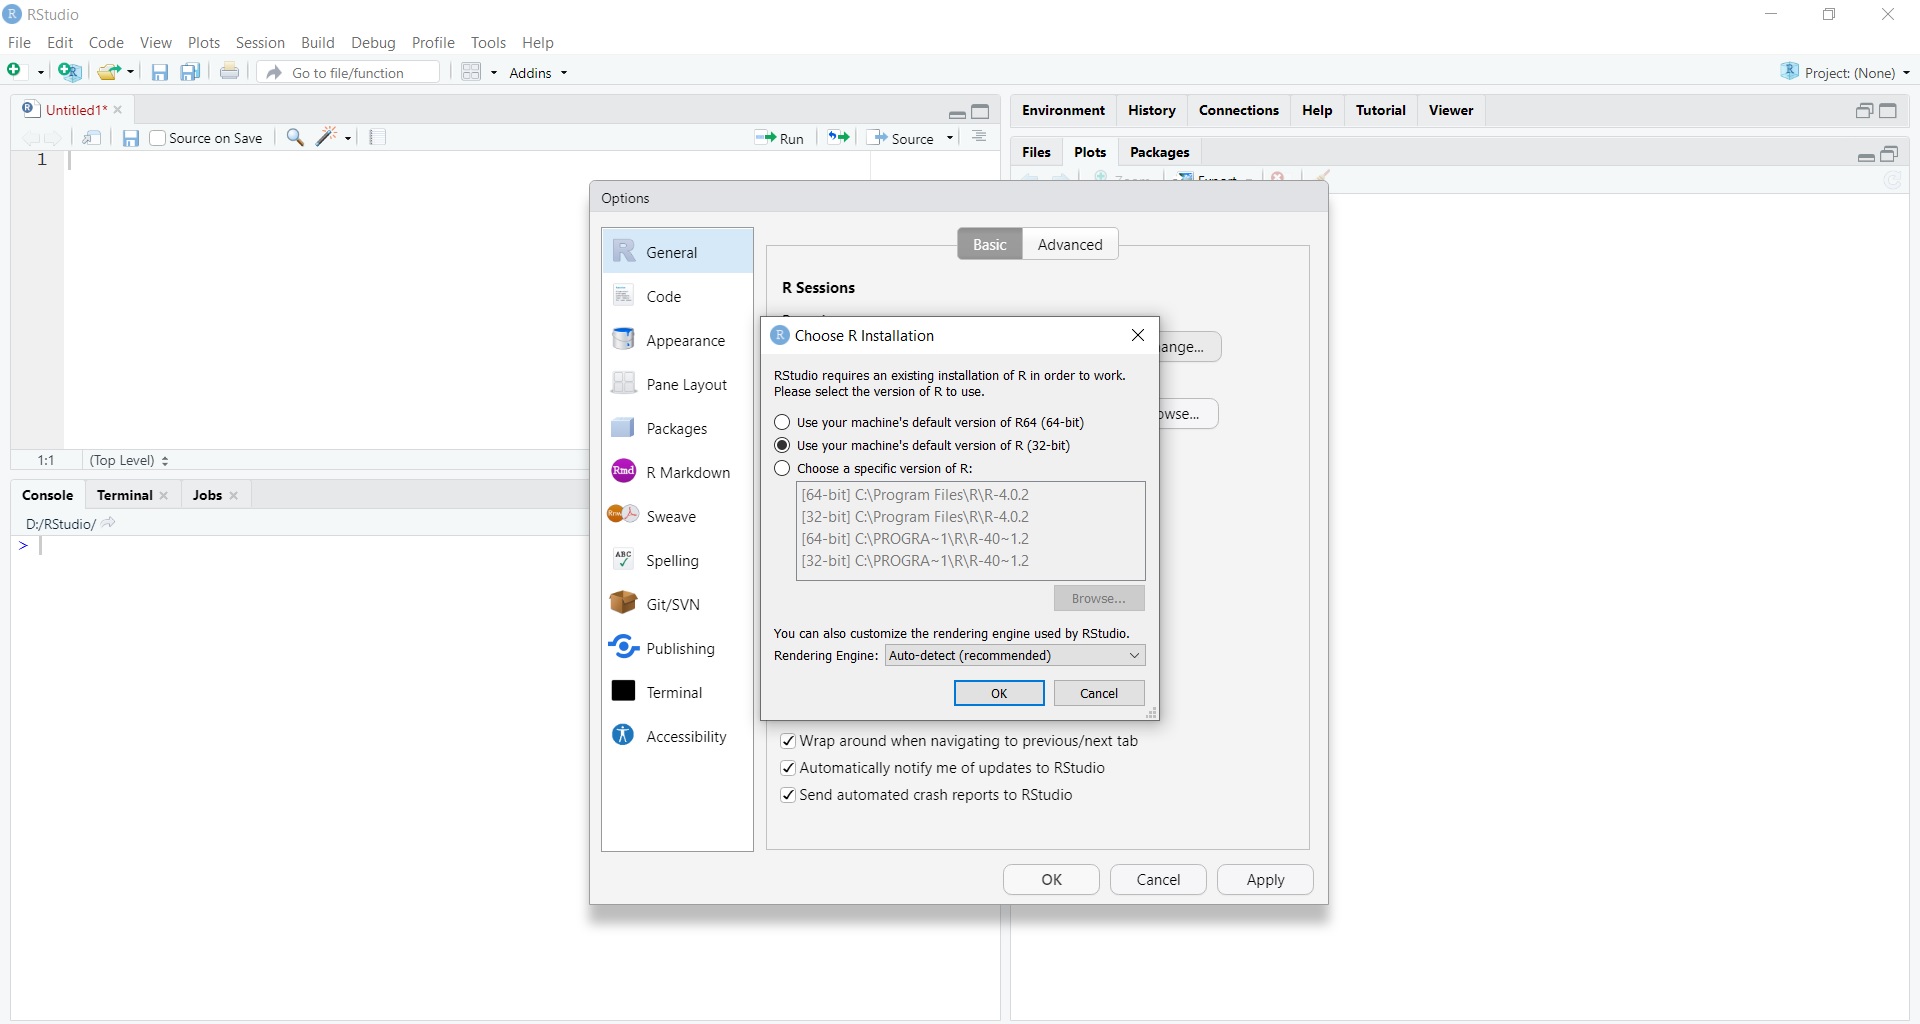
Task: Open the Addins dropdown
Action: [538, 73]
